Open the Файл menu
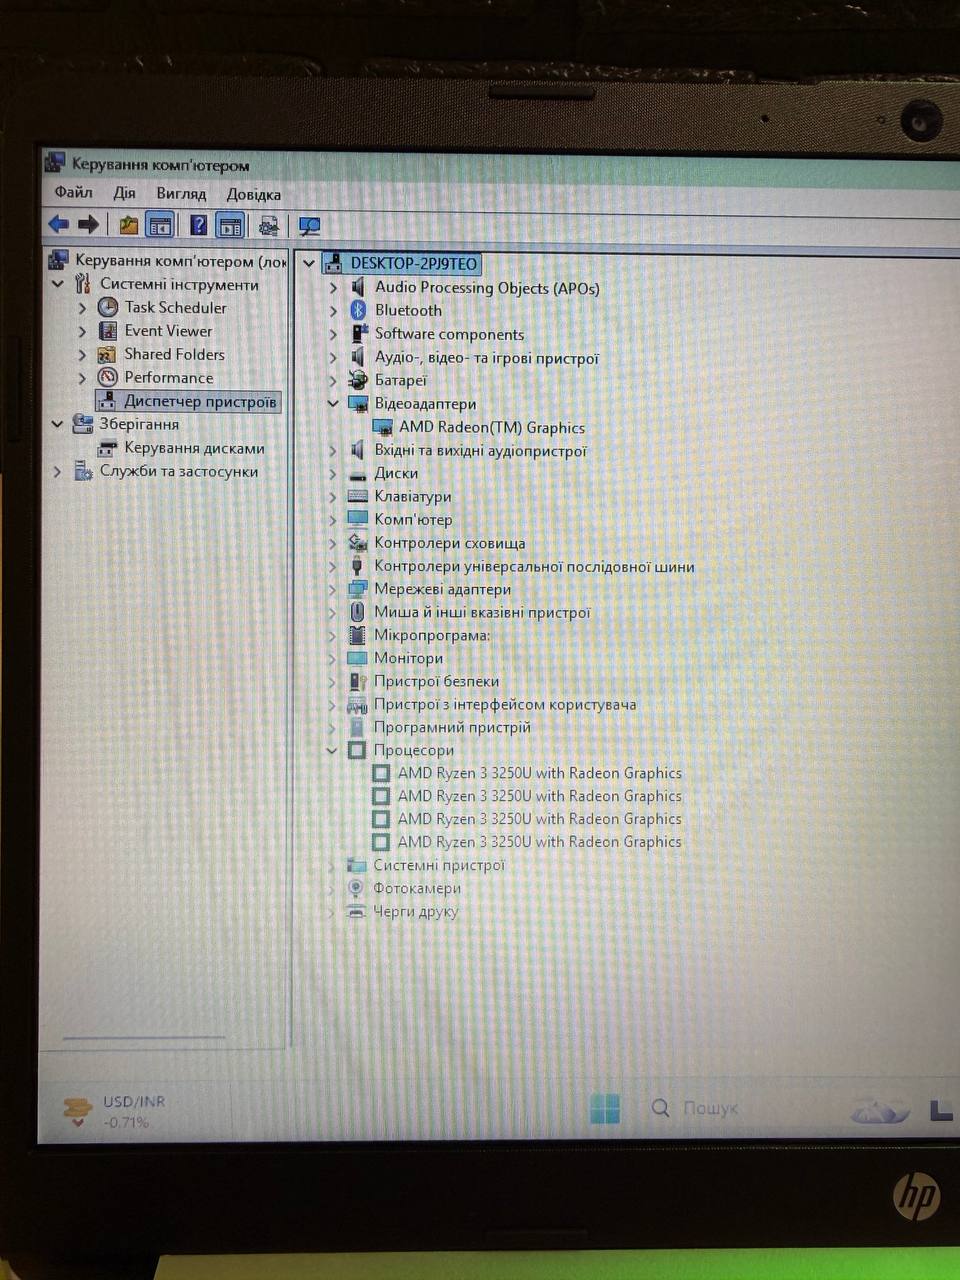 click(74, 193)
